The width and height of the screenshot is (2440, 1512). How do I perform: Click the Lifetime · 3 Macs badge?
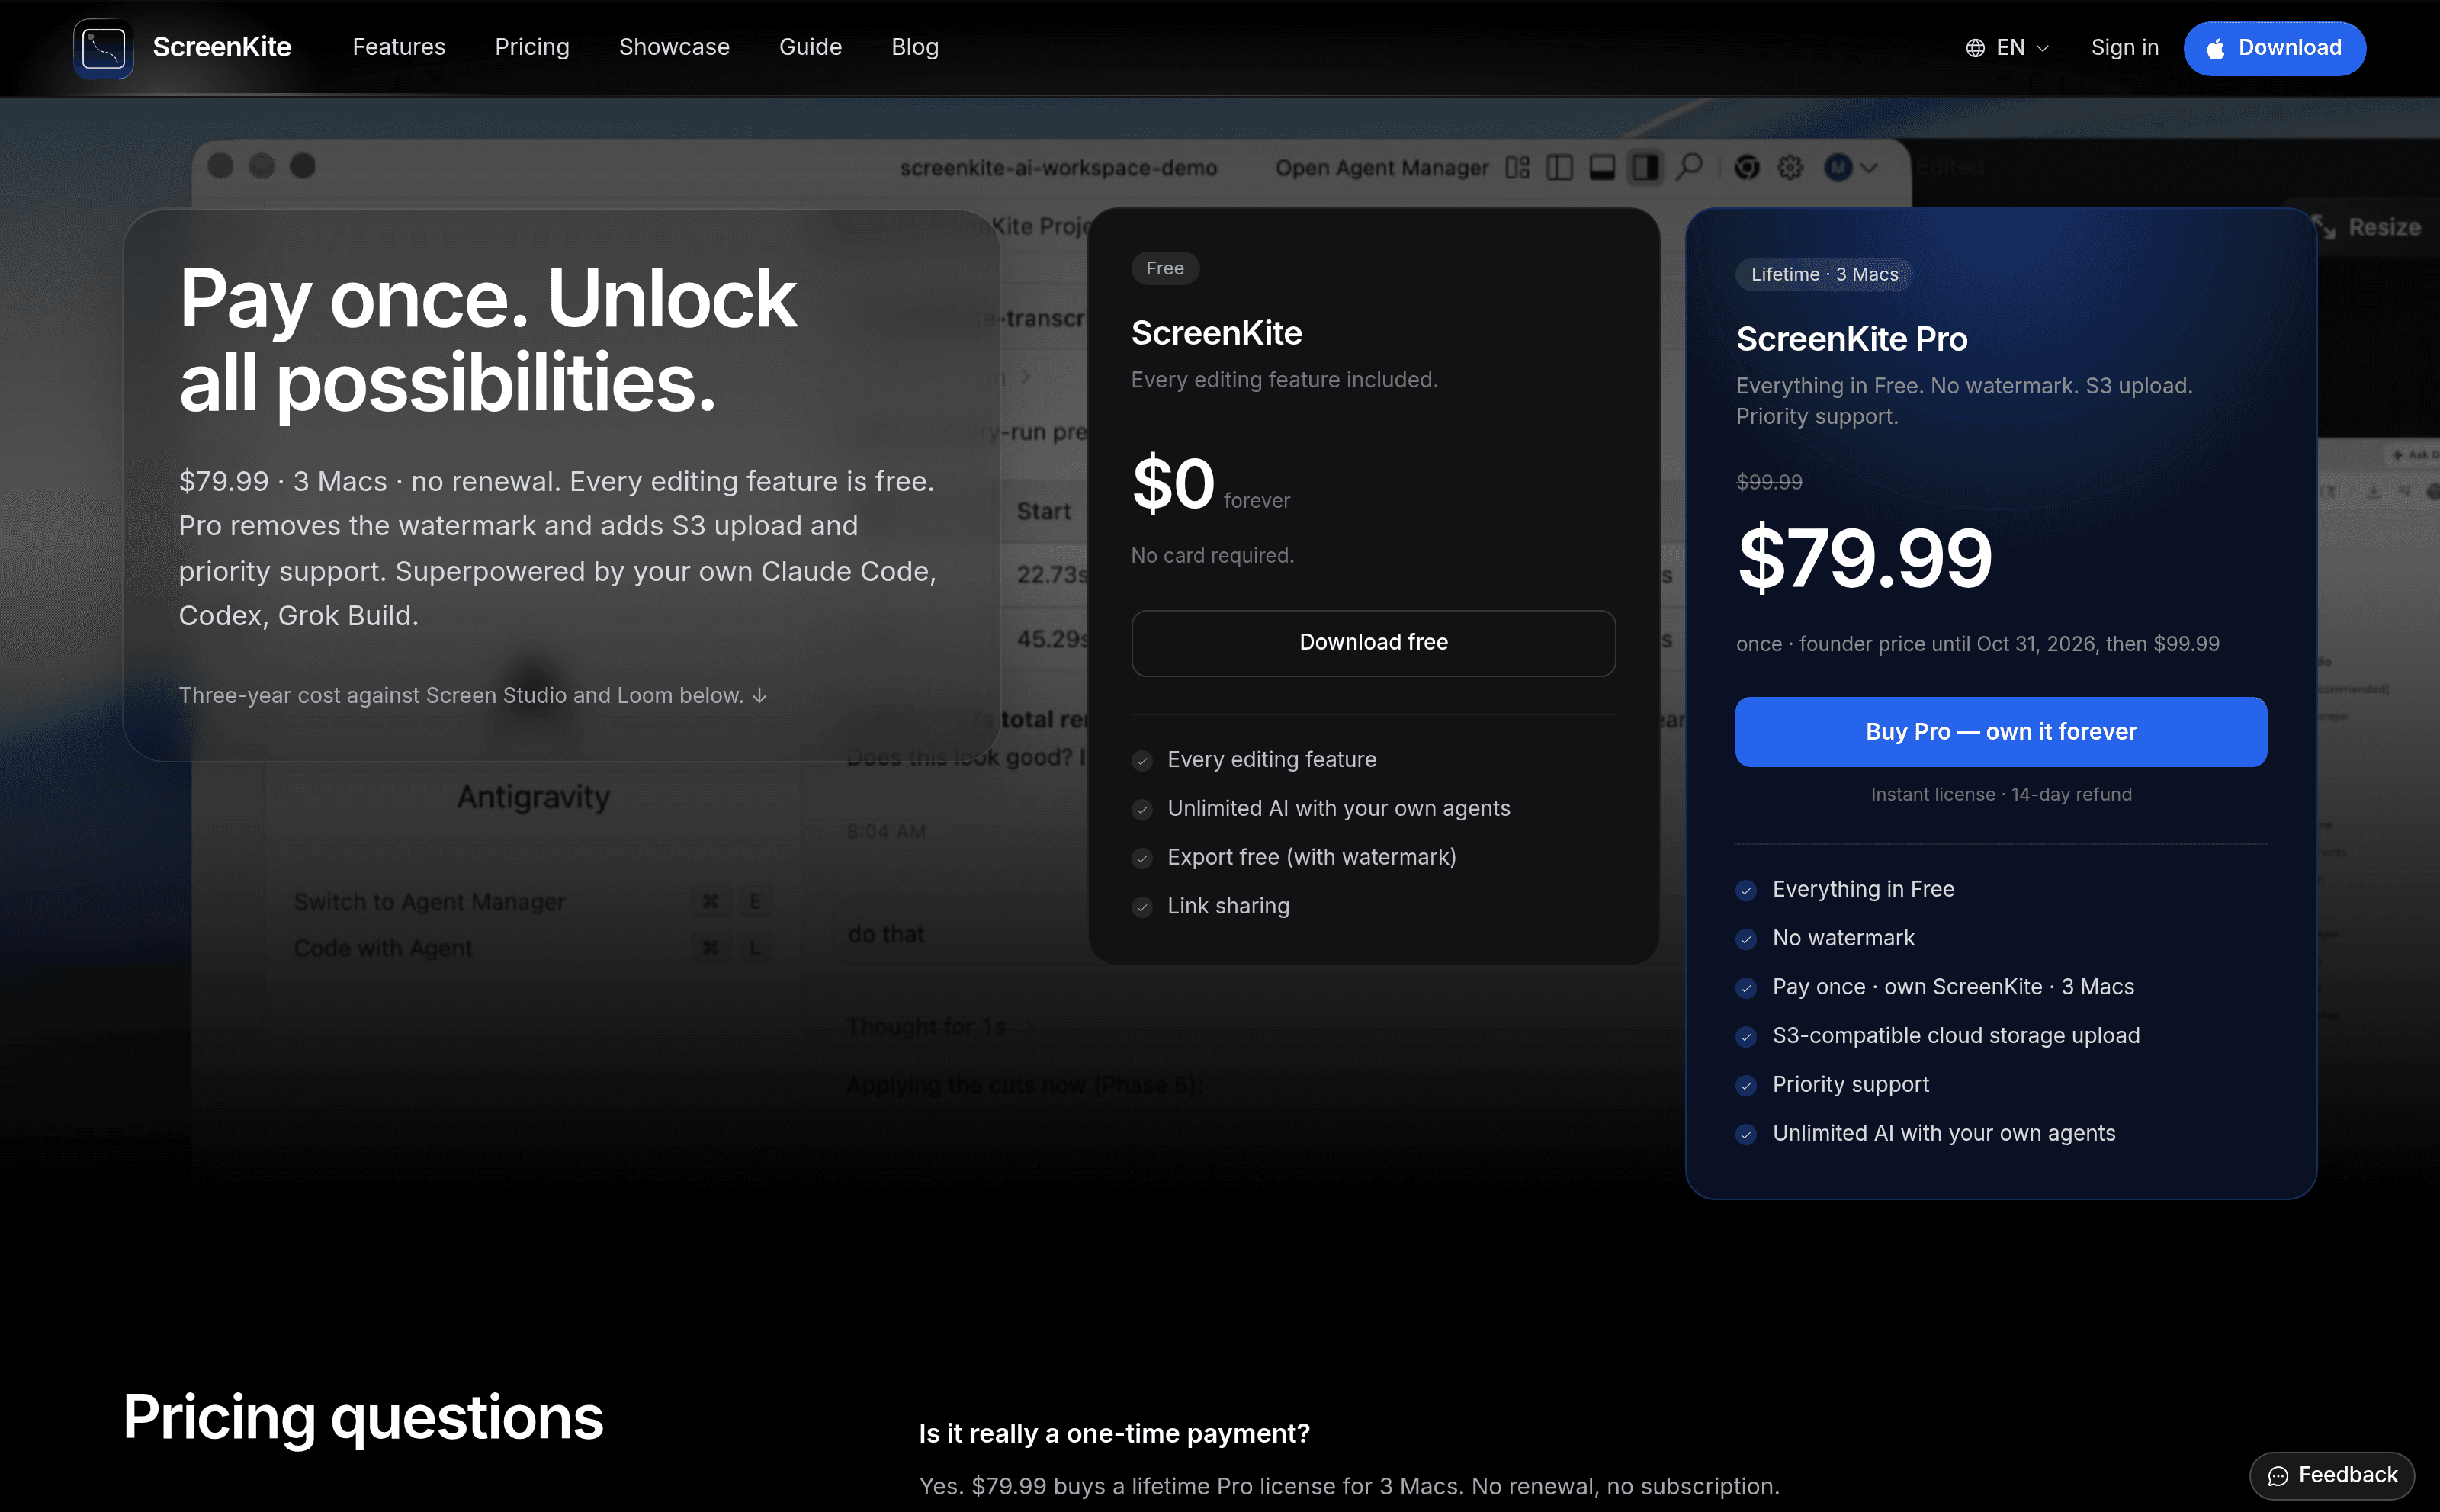1824,274
